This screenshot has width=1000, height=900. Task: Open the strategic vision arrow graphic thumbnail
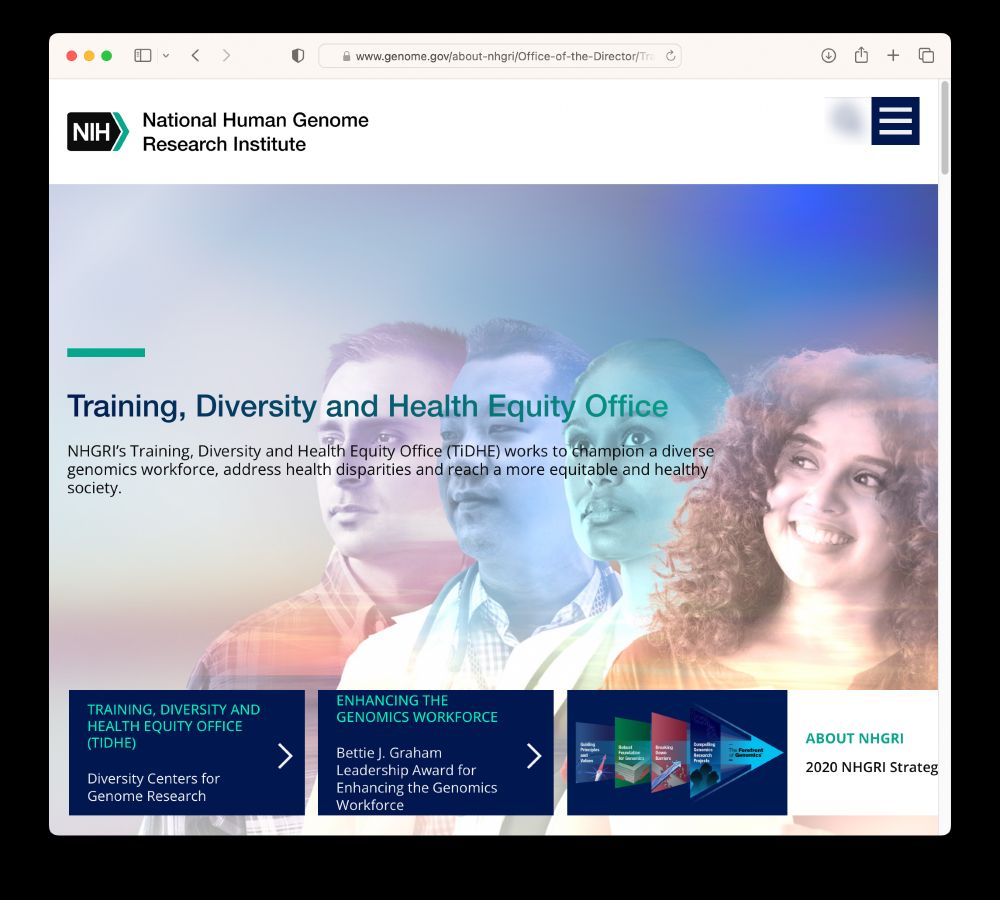677,752
